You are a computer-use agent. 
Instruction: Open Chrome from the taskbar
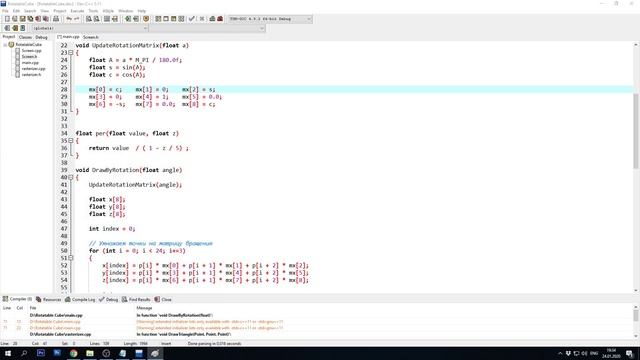click(73, 353)
